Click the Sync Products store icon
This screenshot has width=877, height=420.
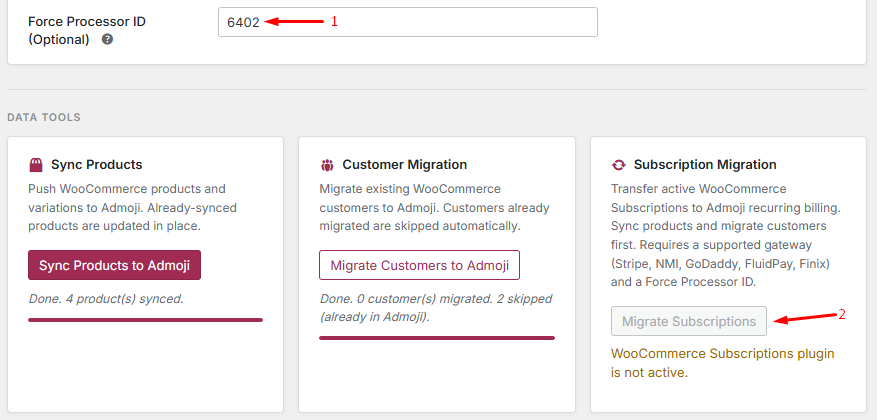(36, 165)
